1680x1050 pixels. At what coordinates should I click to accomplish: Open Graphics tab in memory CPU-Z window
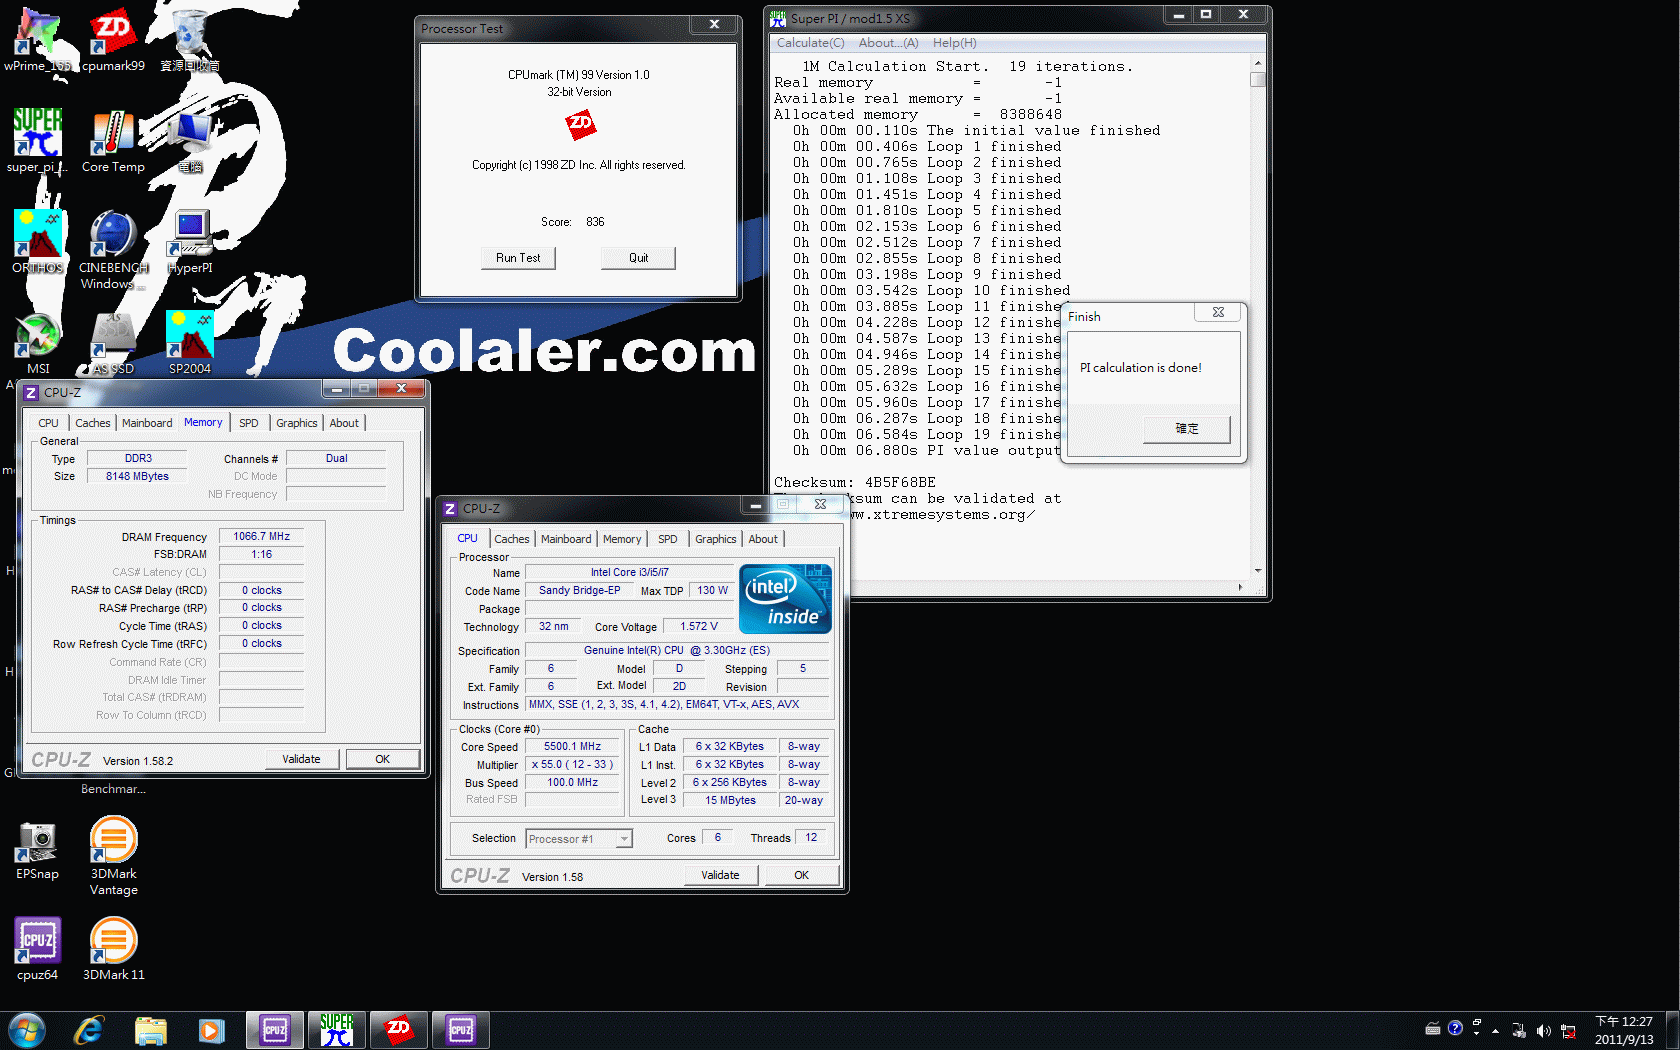(297, 423)
